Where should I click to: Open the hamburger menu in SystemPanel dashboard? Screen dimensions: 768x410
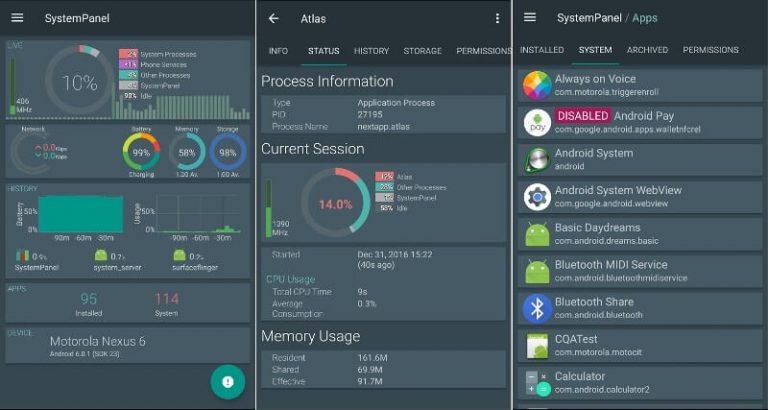tap(17, 18)
